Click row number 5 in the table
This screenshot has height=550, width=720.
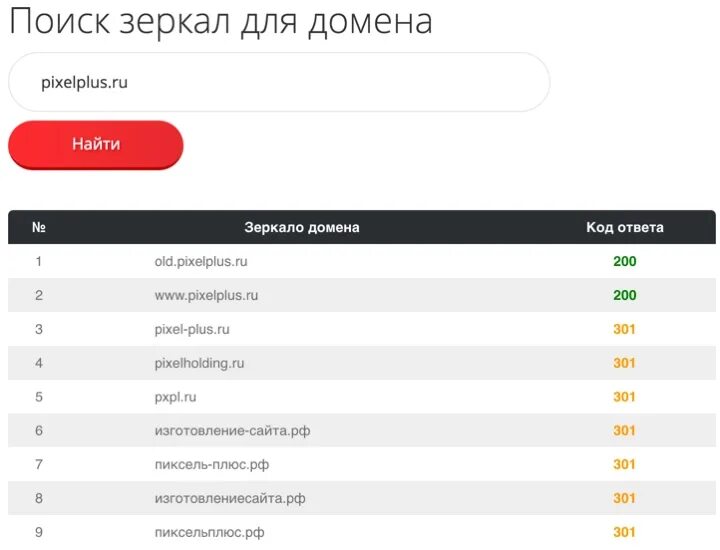[39, 397]
